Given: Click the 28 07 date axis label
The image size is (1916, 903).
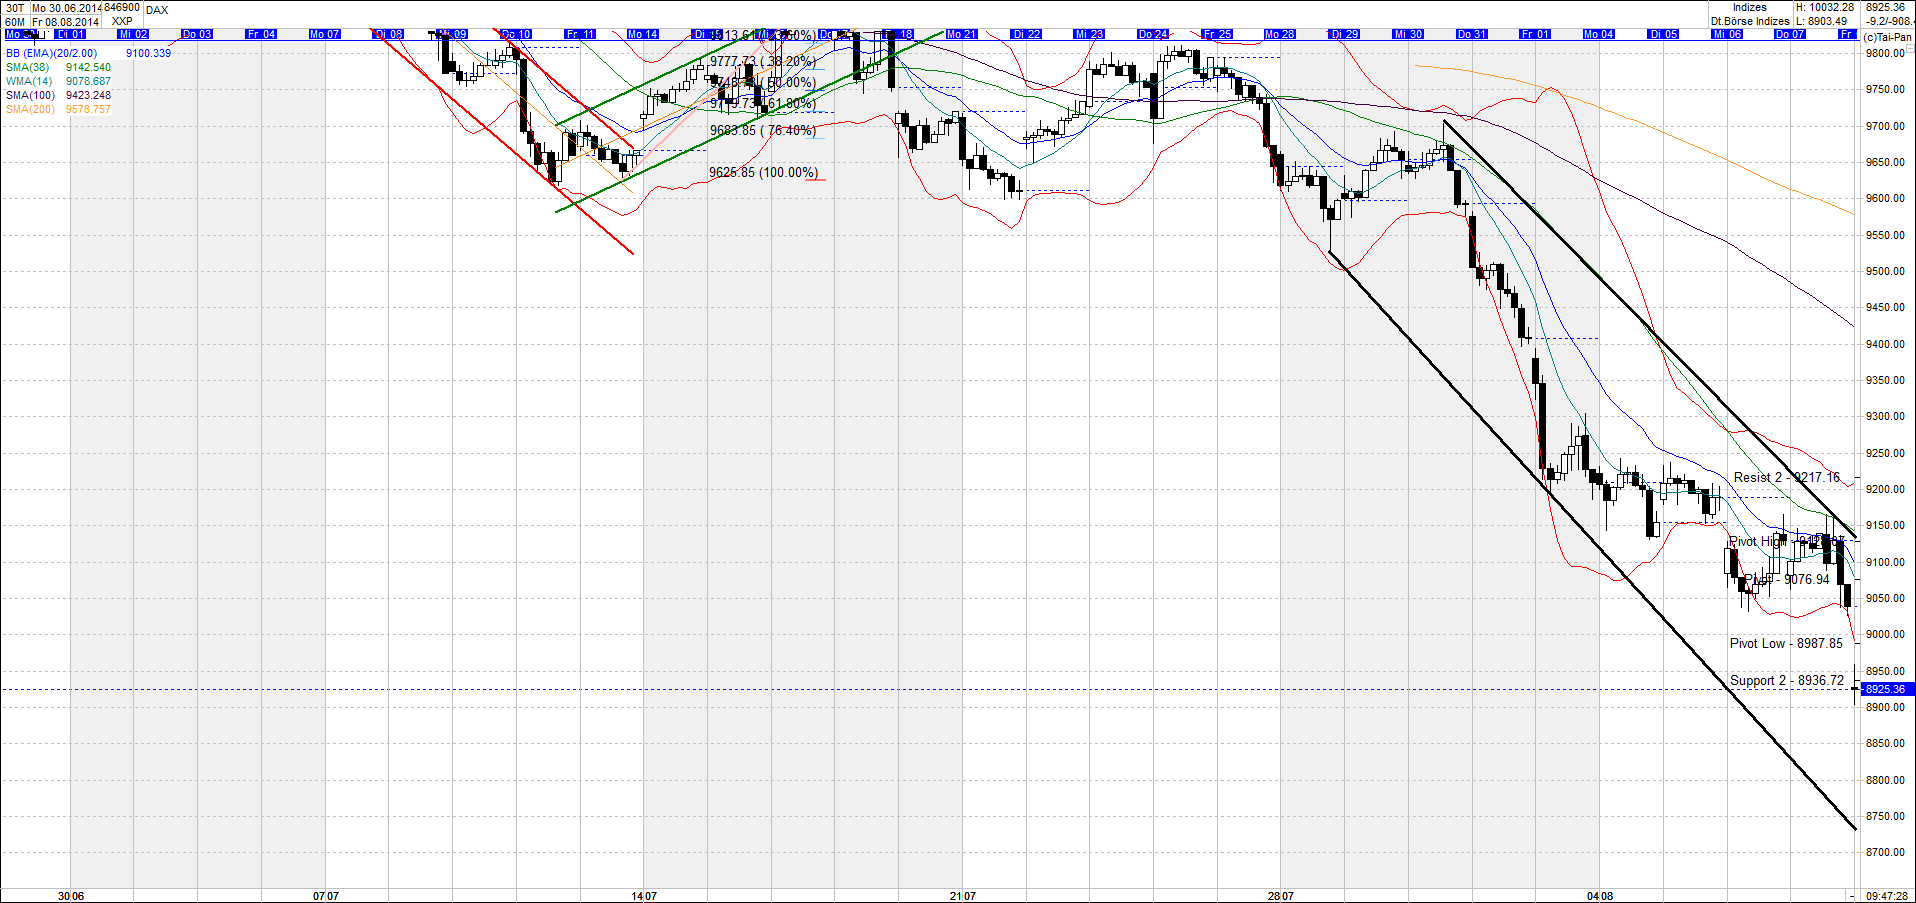Looking at the screenshot, I should pyautogui.click(x=1281, y=896).
